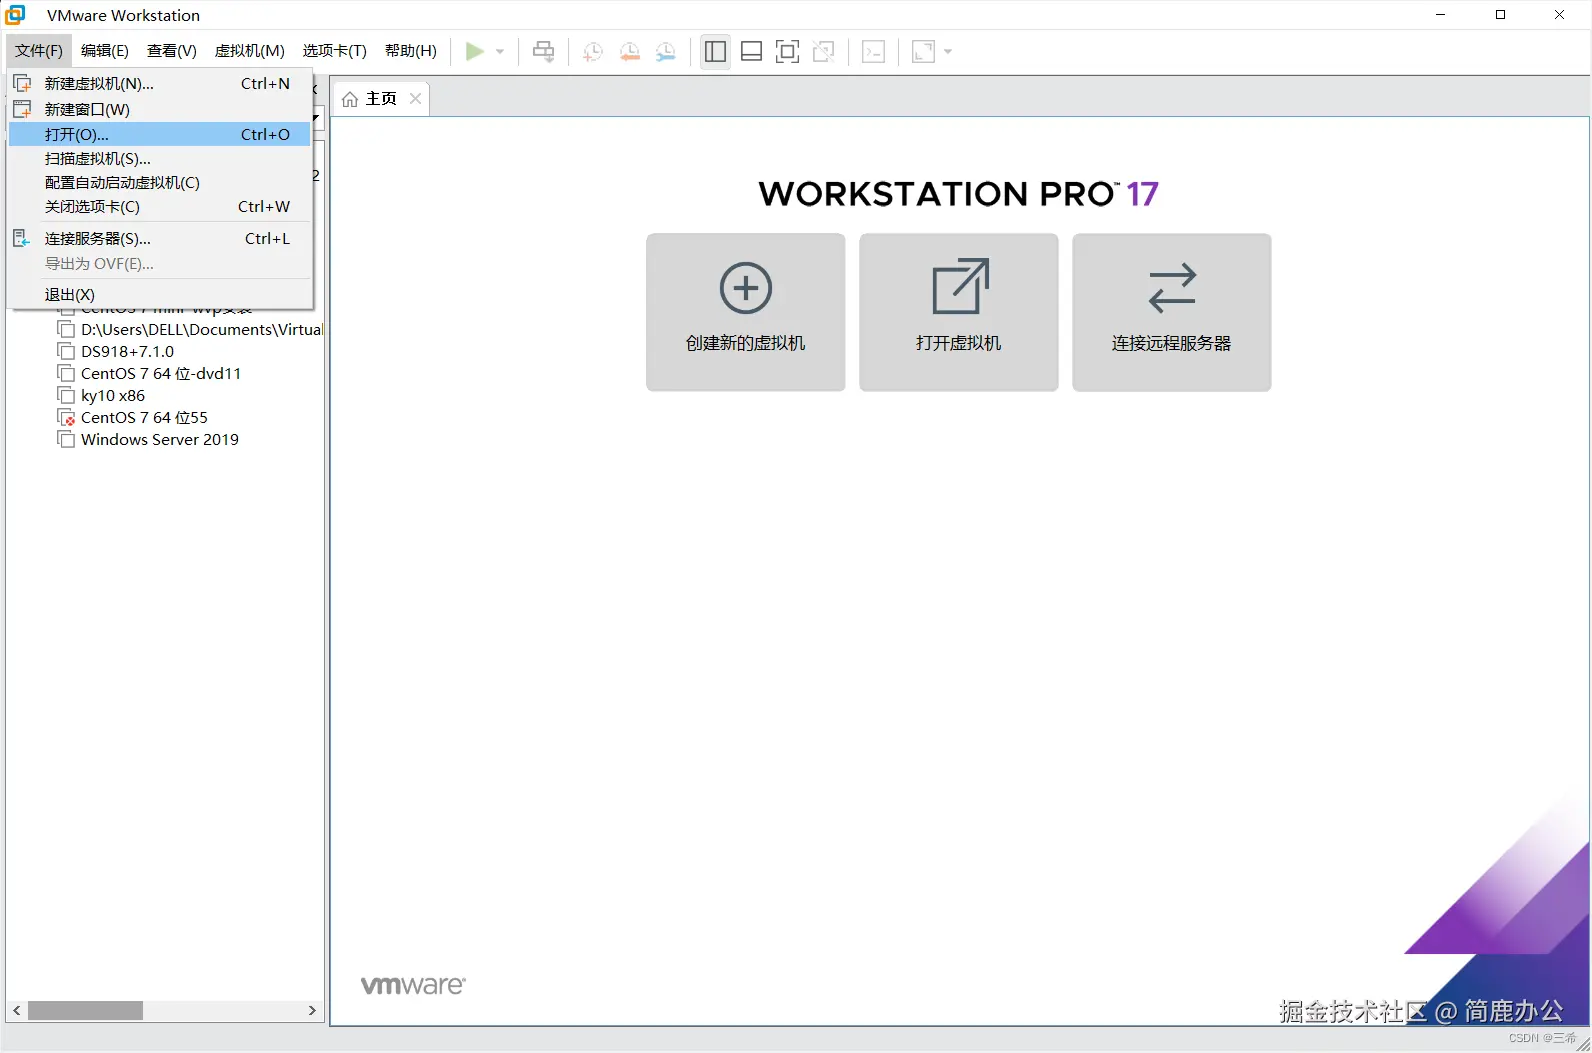Choose 新建虚拟机(N)... from File menu
Image resolution: width=1592 pixels, height=1053 pixels.
pyautogui.click(x=160, y=84)
